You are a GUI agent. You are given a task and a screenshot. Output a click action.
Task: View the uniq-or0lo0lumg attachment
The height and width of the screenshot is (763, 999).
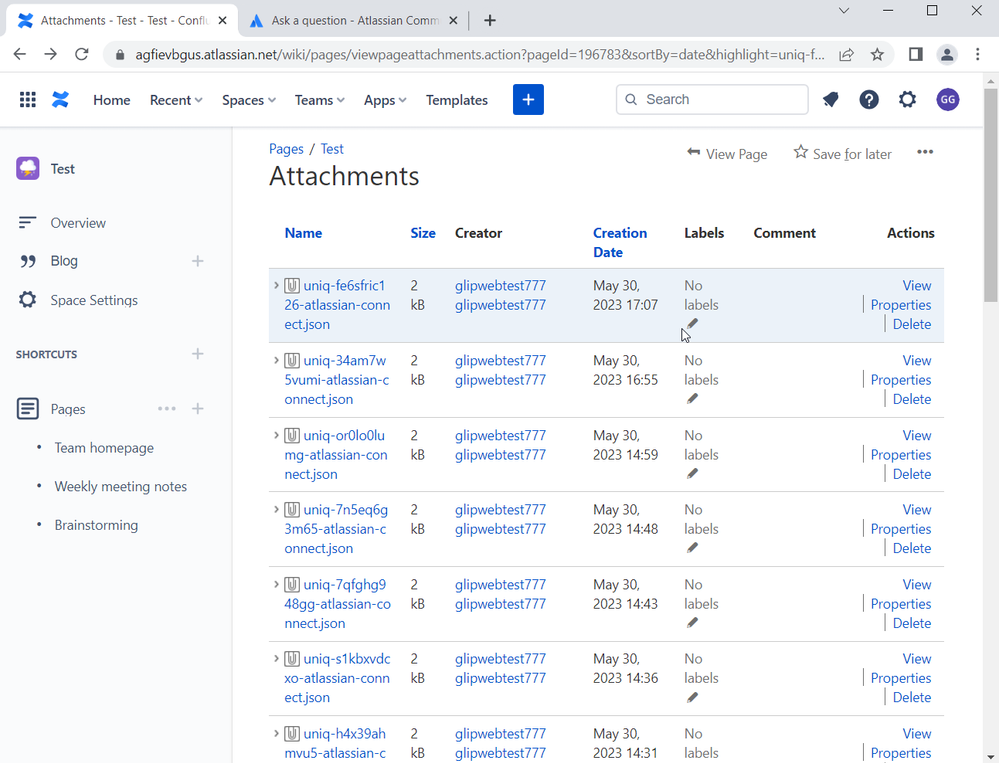(917, 436)
